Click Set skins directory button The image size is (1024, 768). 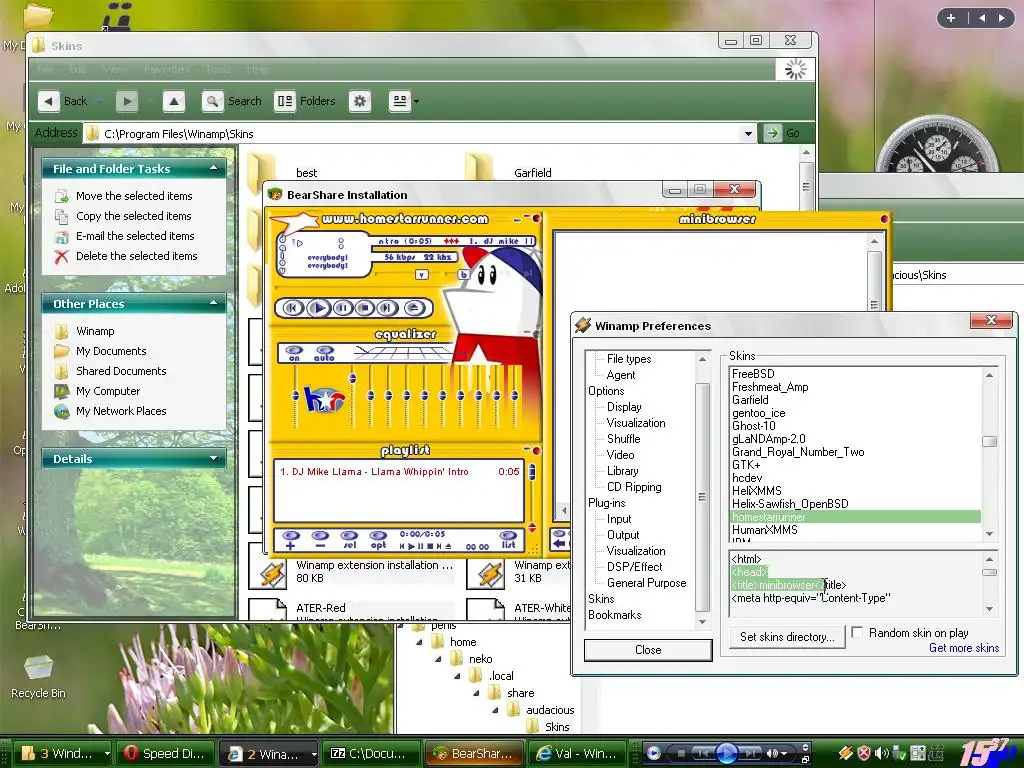[x=787, y=637]
